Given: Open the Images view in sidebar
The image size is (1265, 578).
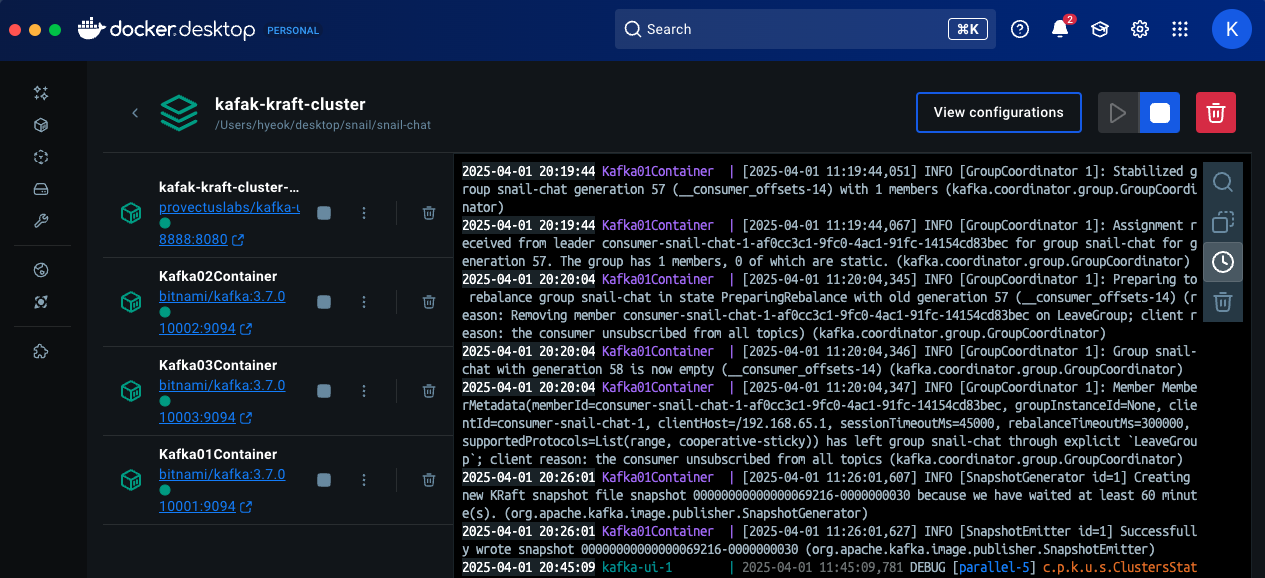Looking at the screenshot, I should (x=41, y=157).
